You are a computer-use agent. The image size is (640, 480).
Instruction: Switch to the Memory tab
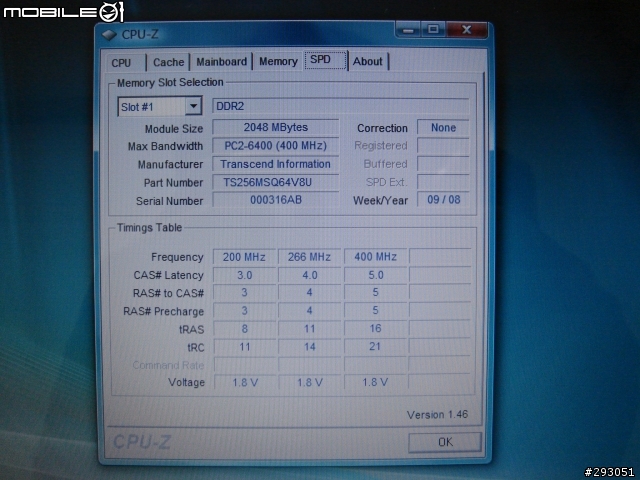click(x=278, y=61)
